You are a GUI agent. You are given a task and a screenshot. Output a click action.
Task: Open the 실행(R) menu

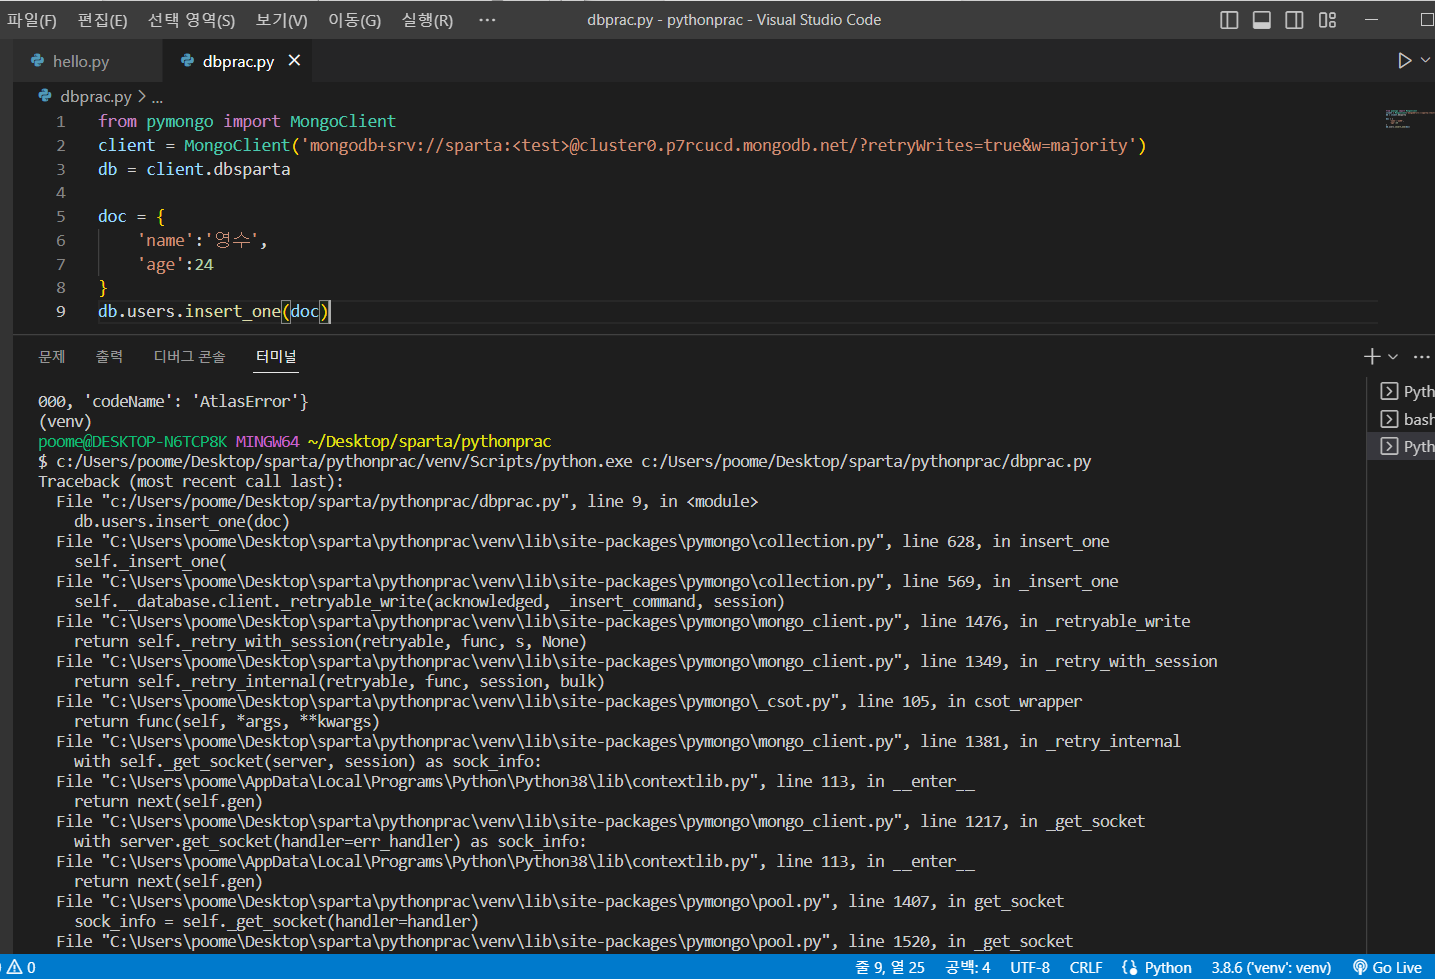click(427, 20)
